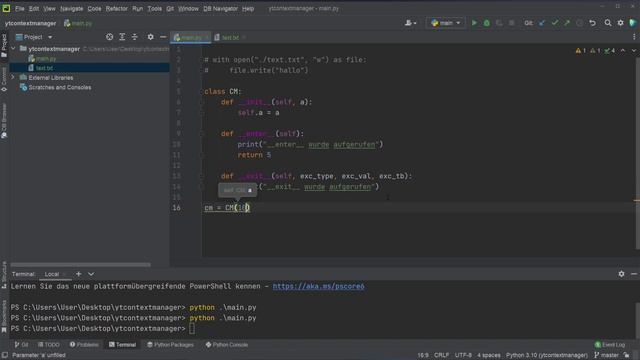This screenshot has height=360, width=640.
Task: Open the Refactor menu
Action: point(116,8)
